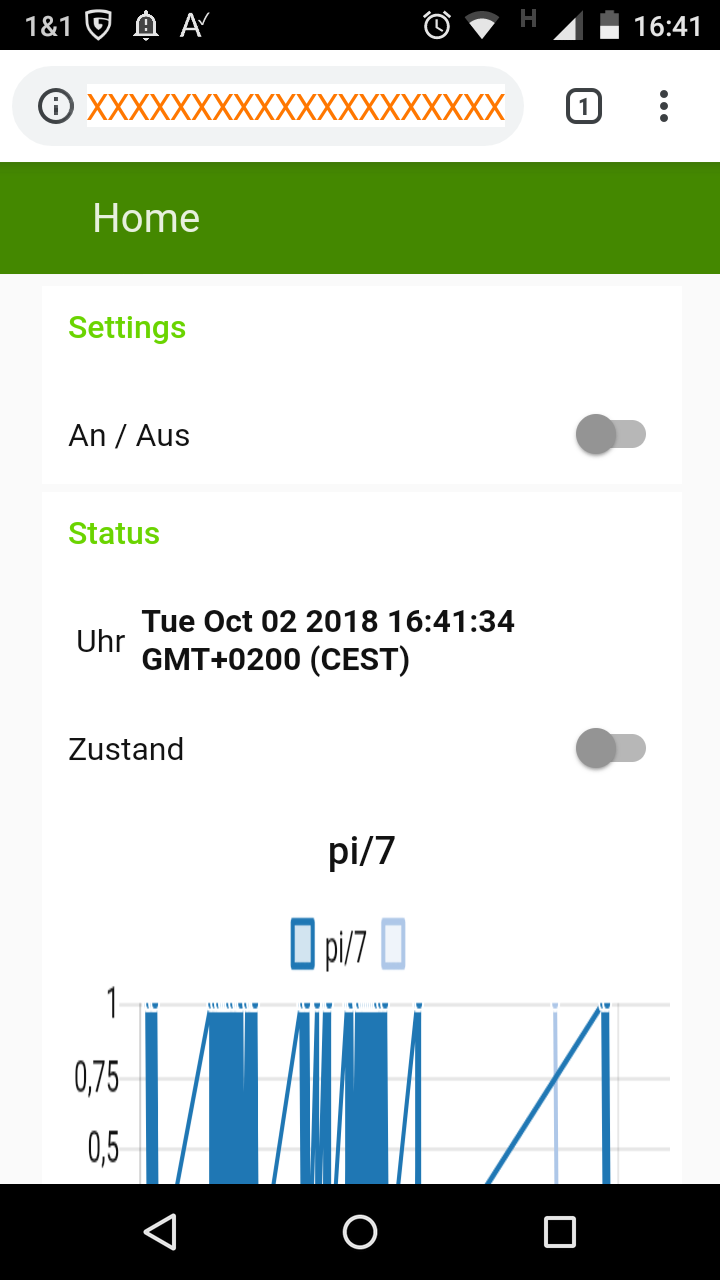Tap the battery status icon
This screenshot has height=1280, width=720.
(609, 25)
